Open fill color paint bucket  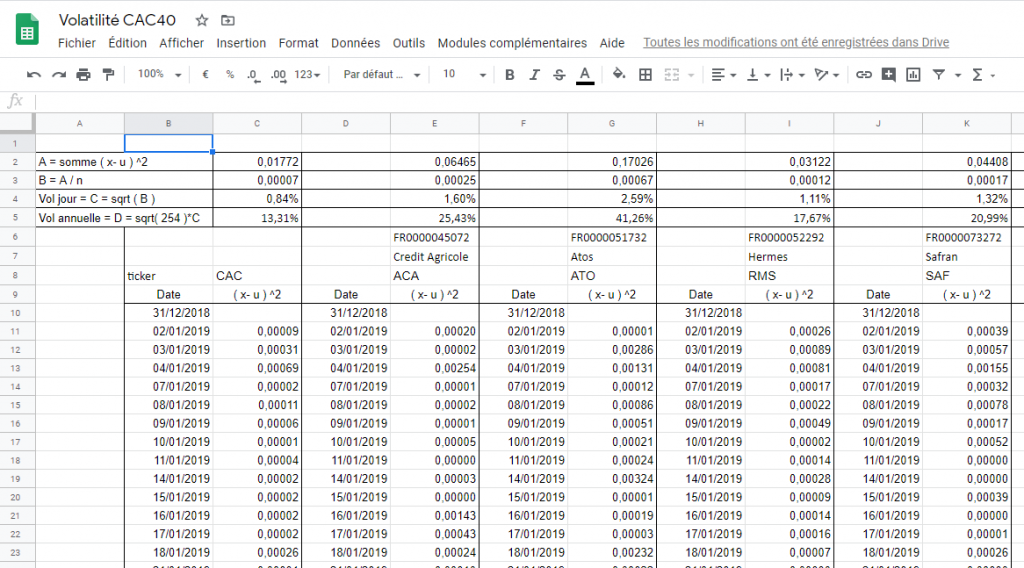tap(618, 74)
